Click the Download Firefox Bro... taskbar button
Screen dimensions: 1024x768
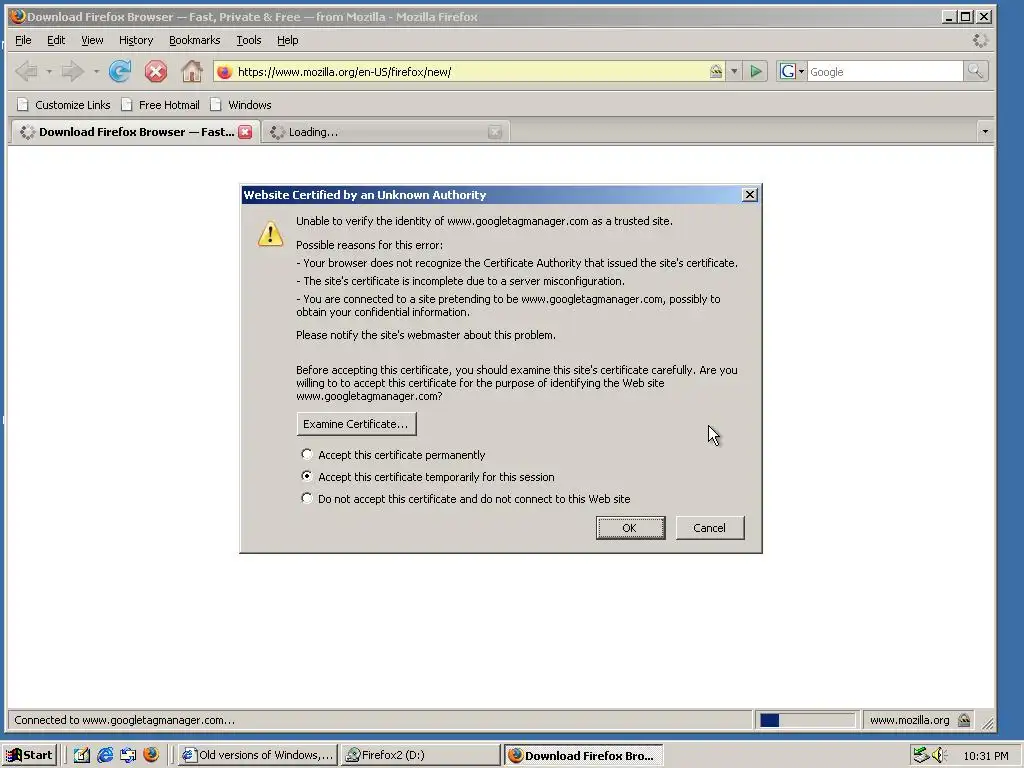click(584, 756)
